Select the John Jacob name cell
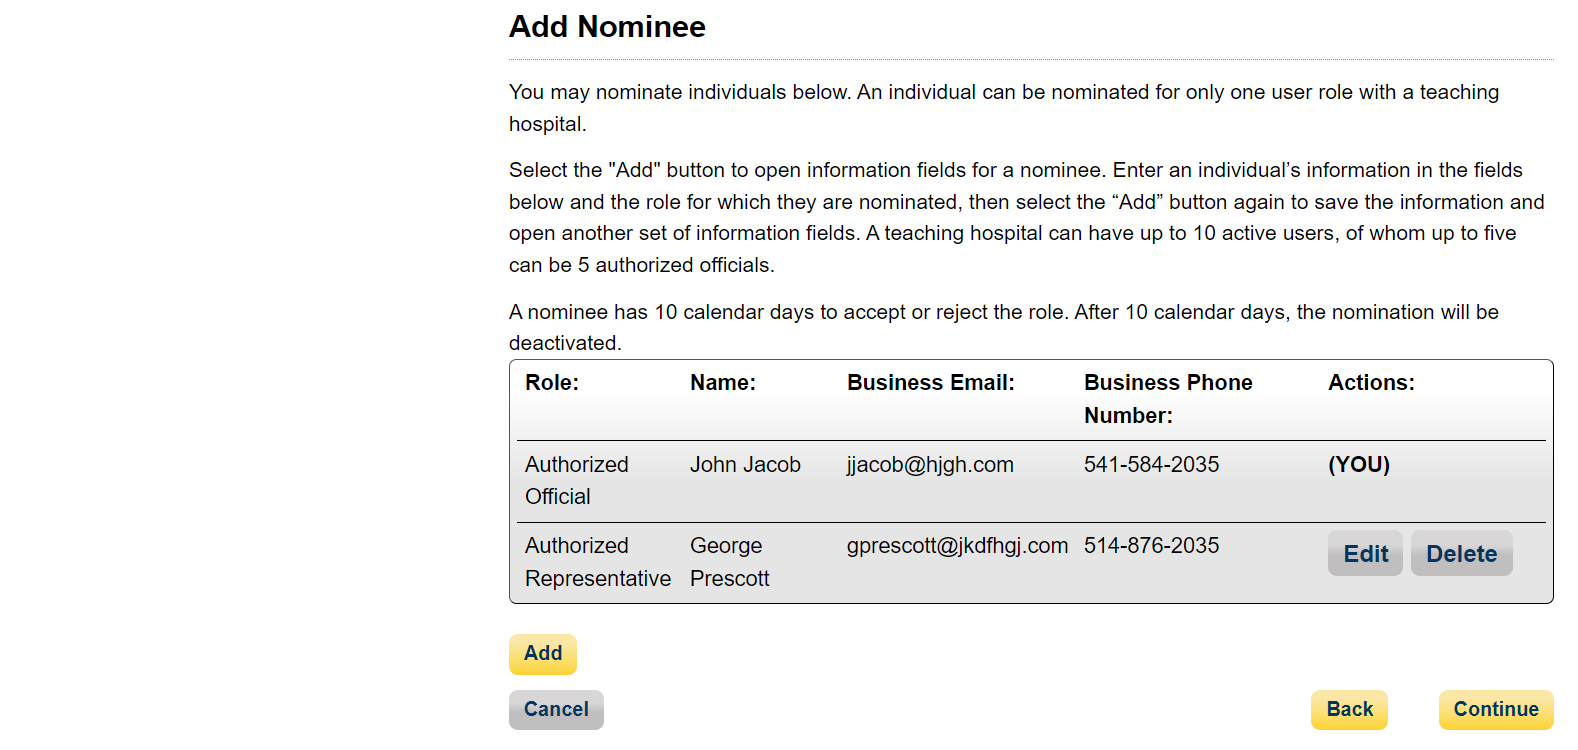 pyautogui.click(x=745, y=465)
